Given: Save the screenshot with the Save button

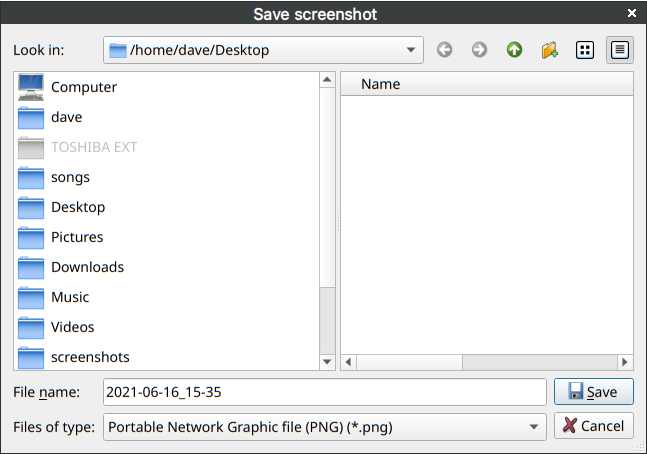Looking at the screenshot, I should (593, 392).
